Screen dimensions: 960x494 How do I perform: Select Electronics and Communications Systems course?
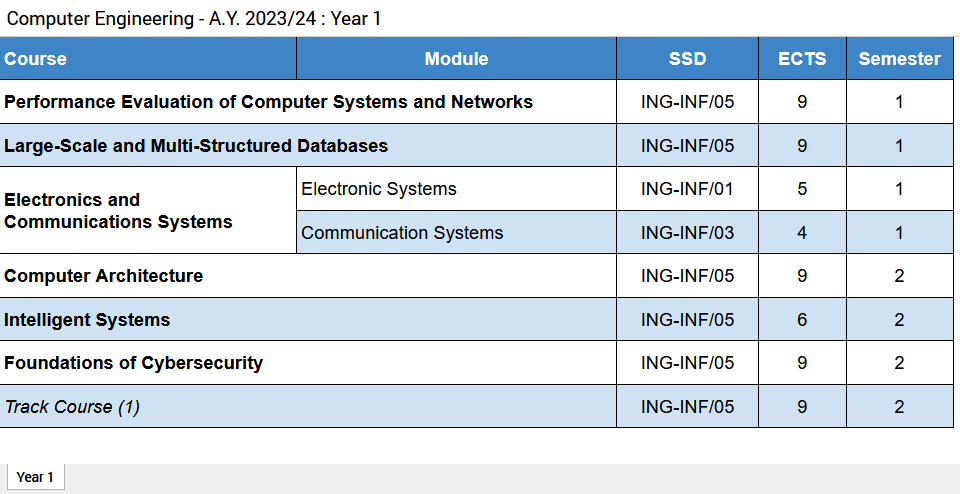click(x=118, y=211)
